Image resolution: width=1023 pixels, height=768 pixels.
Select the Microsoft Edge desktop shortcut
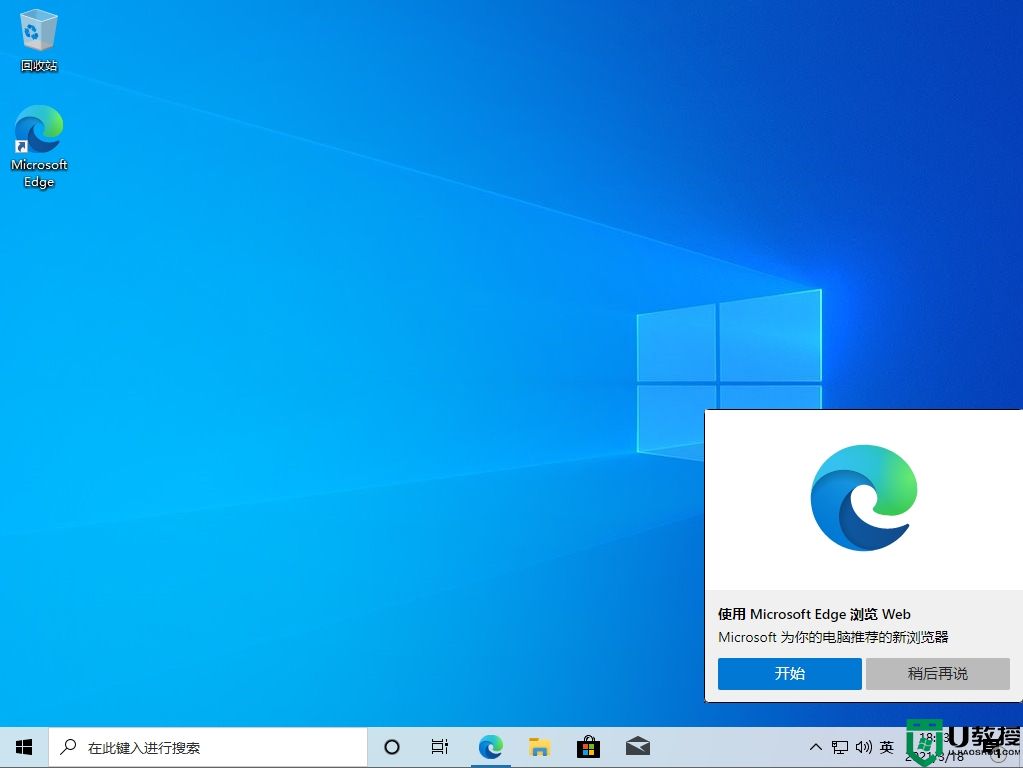pyautogui.click(x=39, y=147)
